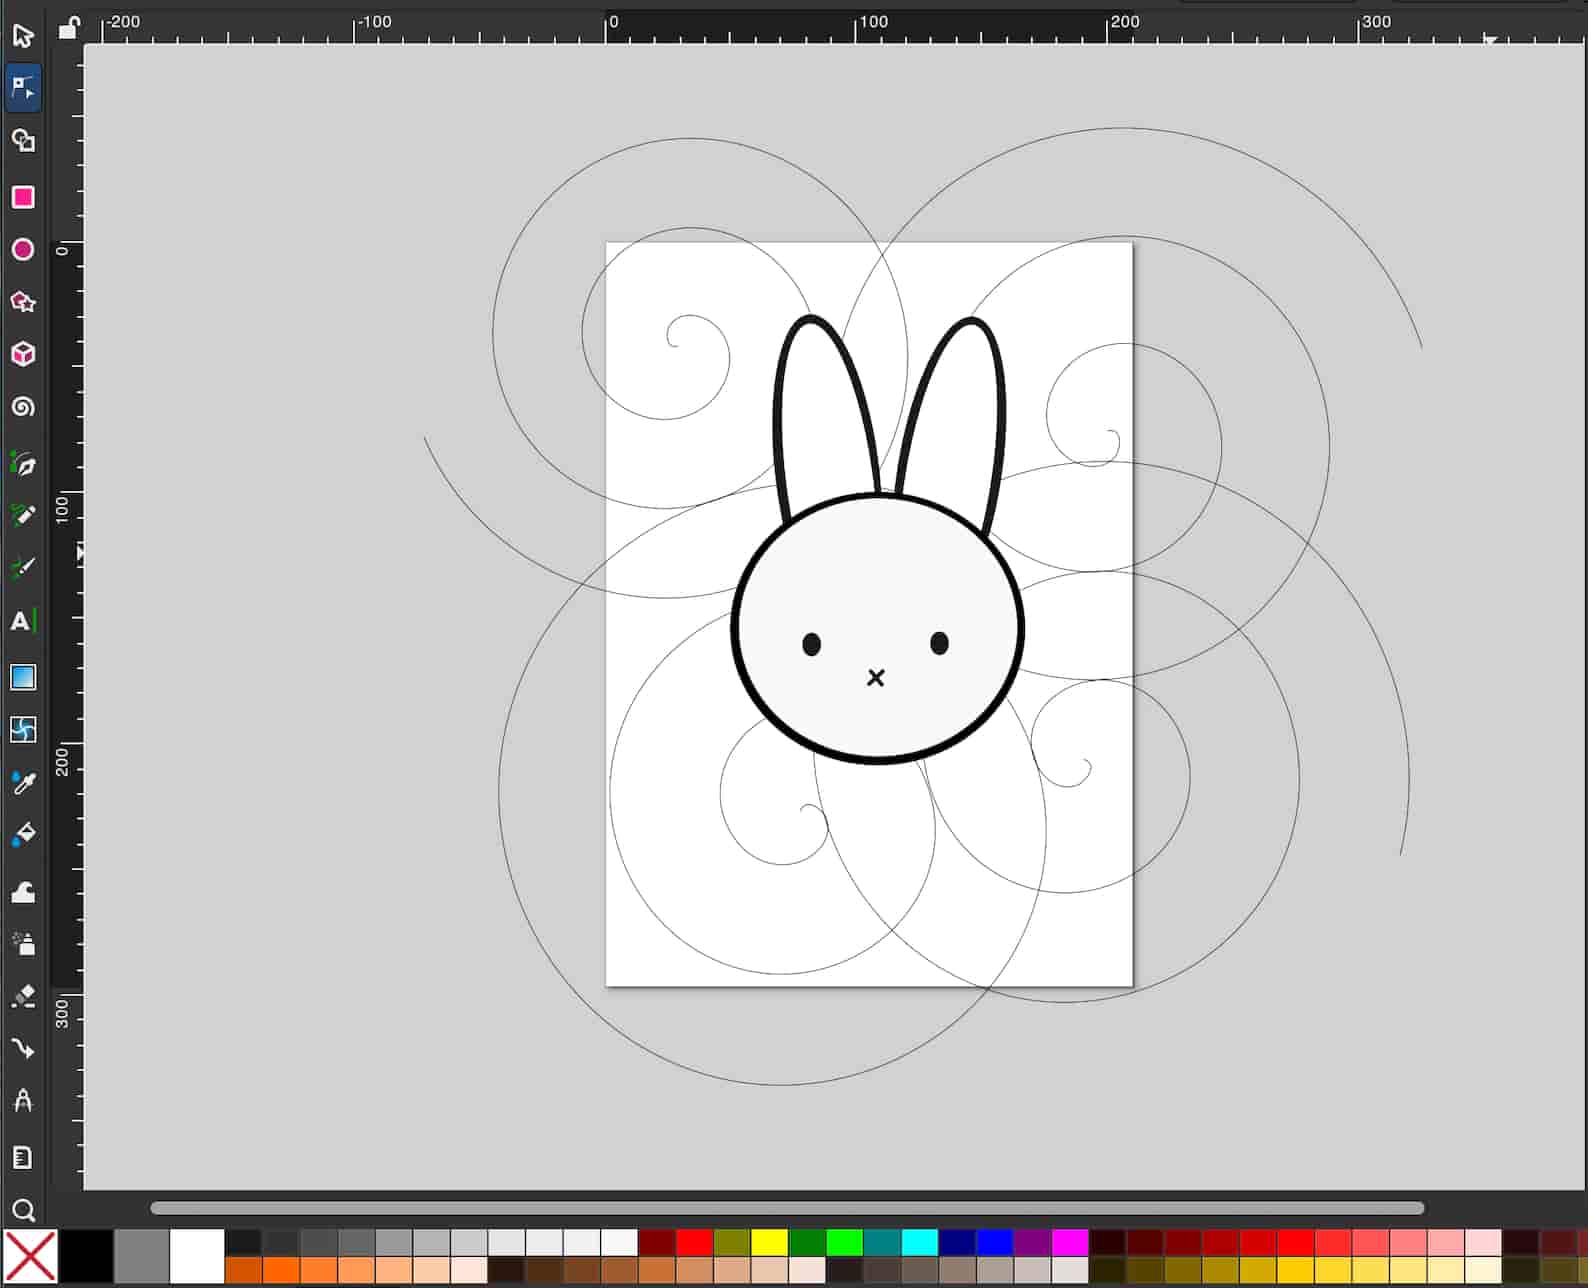The image size is (1588, 1288).
Task: Select the Zoom magnifier tool
Action: pos(23,1210)
